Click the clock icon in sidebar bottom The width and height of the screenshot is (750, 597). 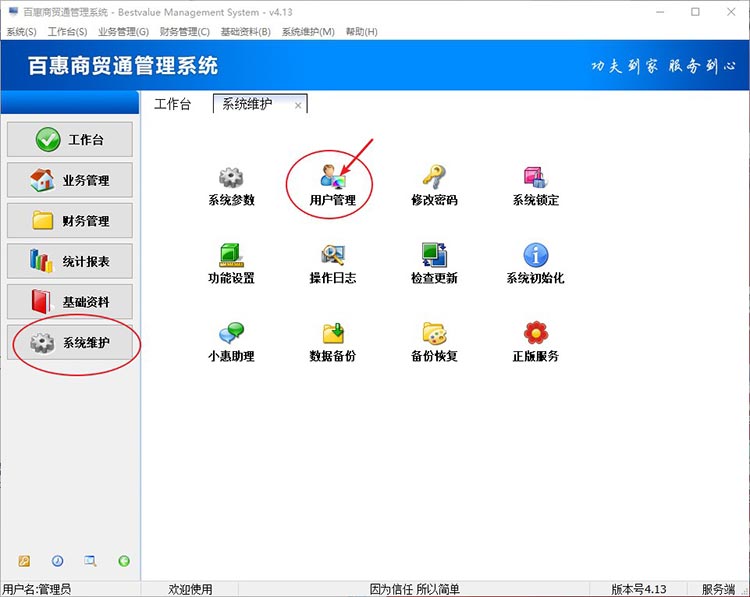(x=57, y=561)
